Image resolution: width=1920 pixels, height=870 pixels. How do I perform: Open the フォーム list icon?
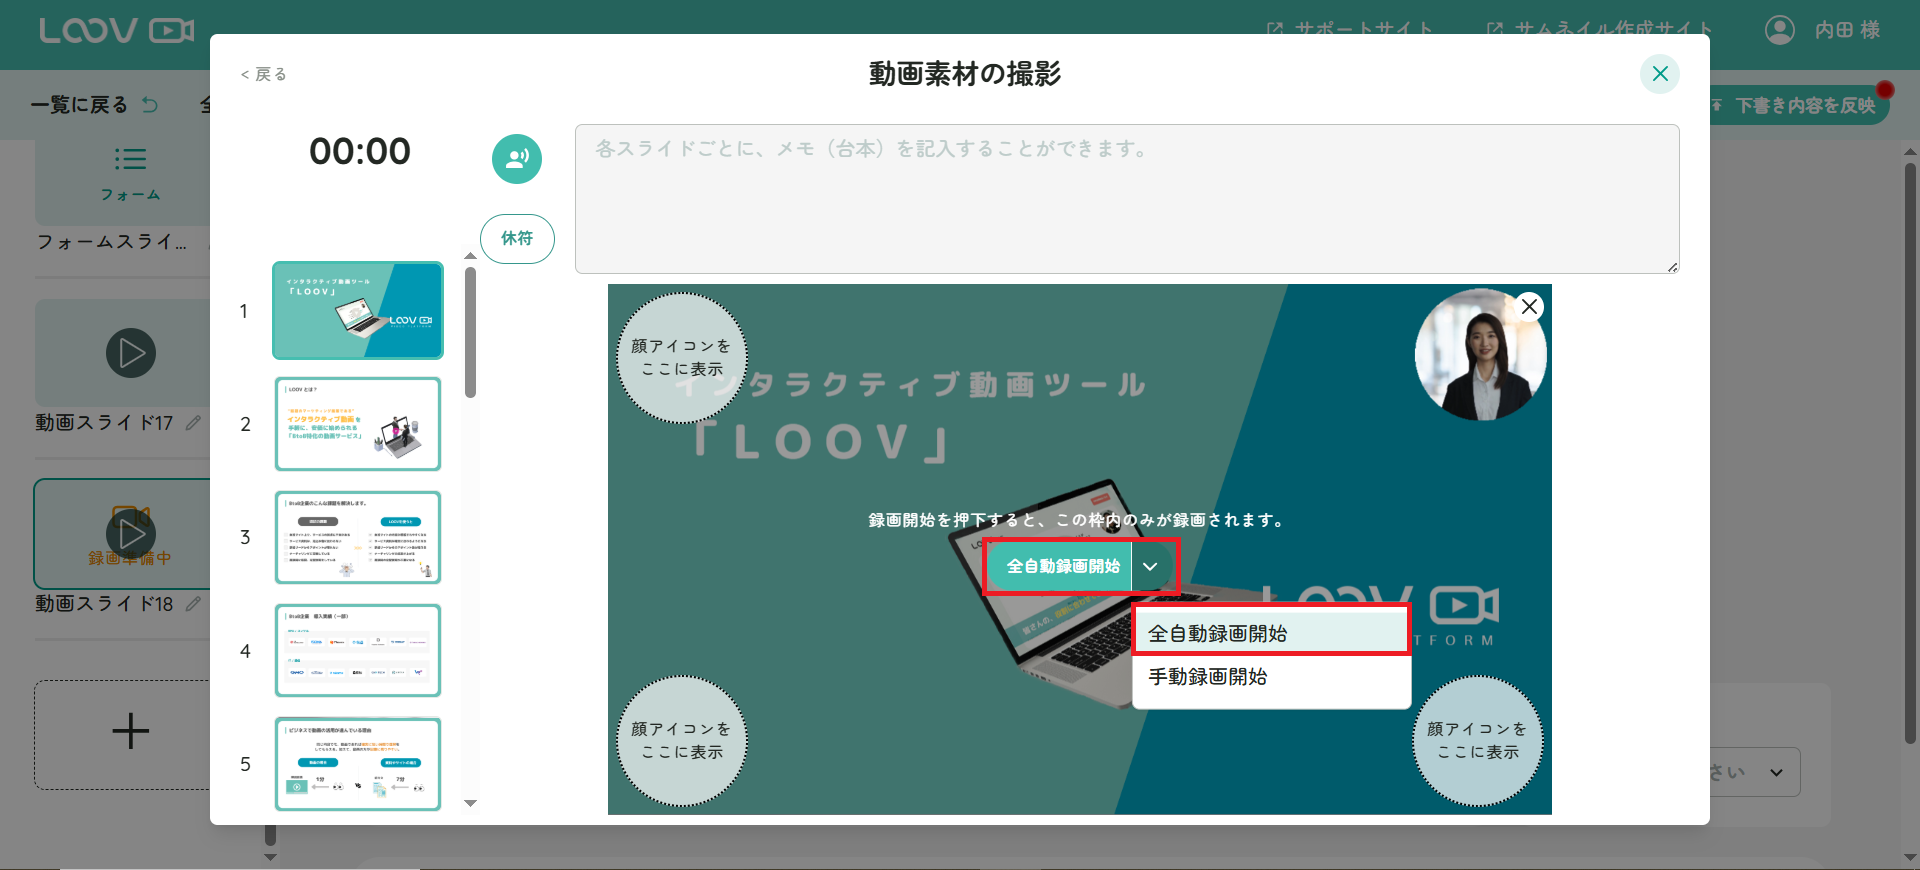point(130,159)
